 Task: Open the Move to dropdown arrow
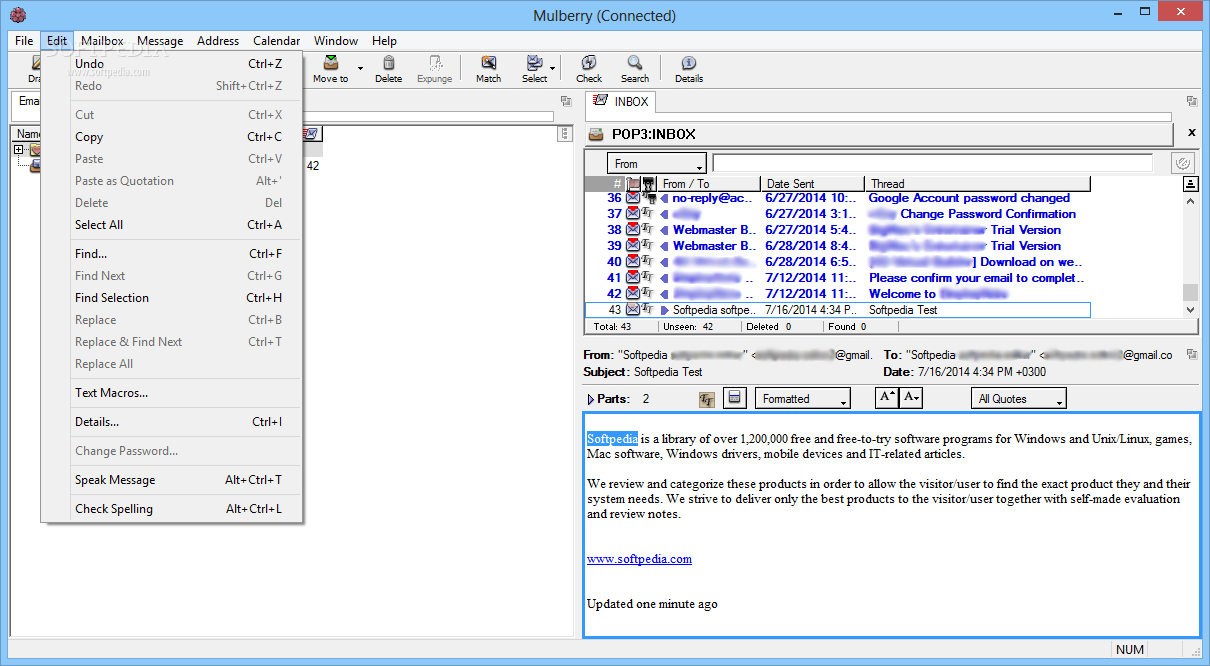pos(360,70)
